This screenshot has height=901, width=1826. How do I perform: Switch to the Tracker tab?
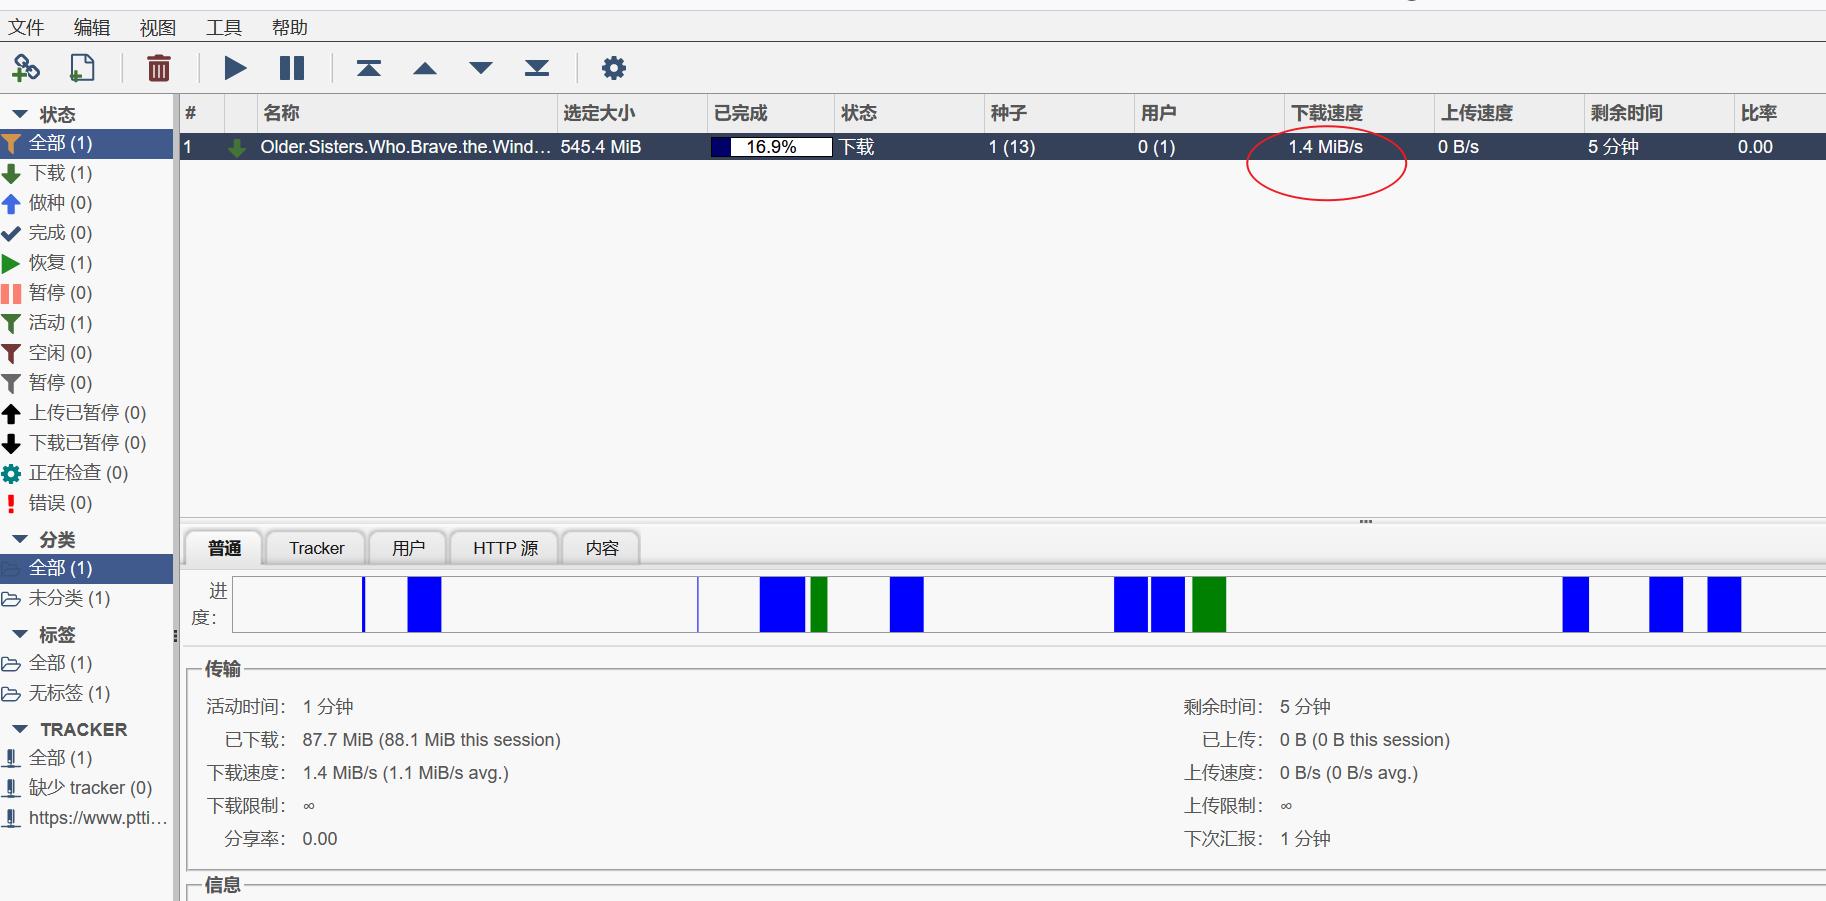point(315,548)
